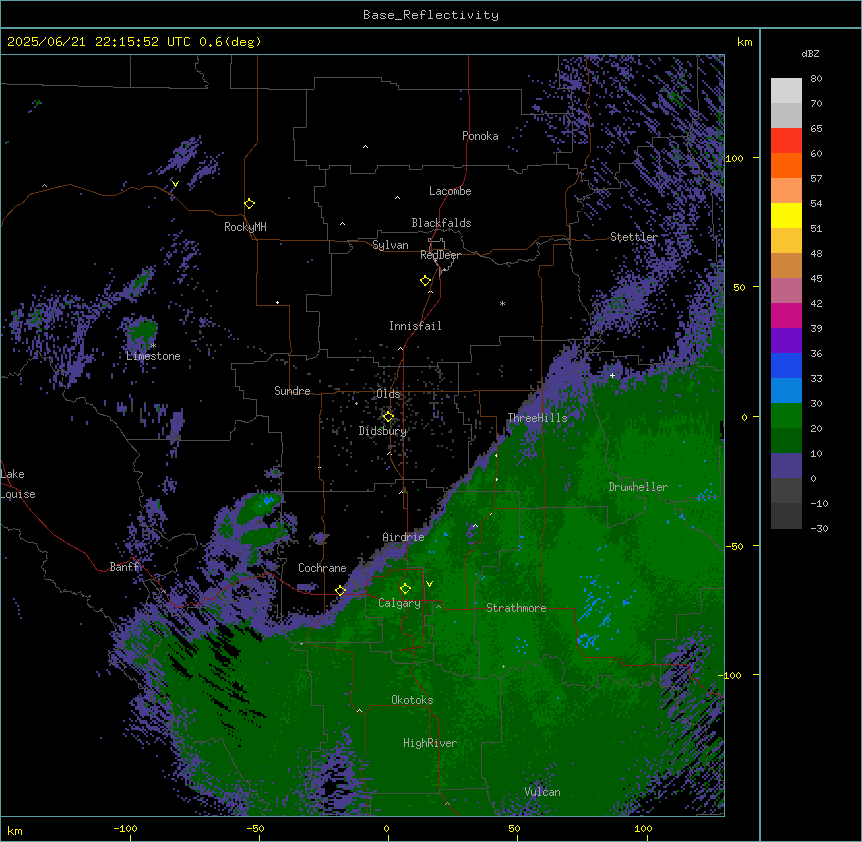The width and height of the screenshot is (862, 842).
Task: Select the light blue 30-33 dBZ swatch
Action: click(786, 391)
